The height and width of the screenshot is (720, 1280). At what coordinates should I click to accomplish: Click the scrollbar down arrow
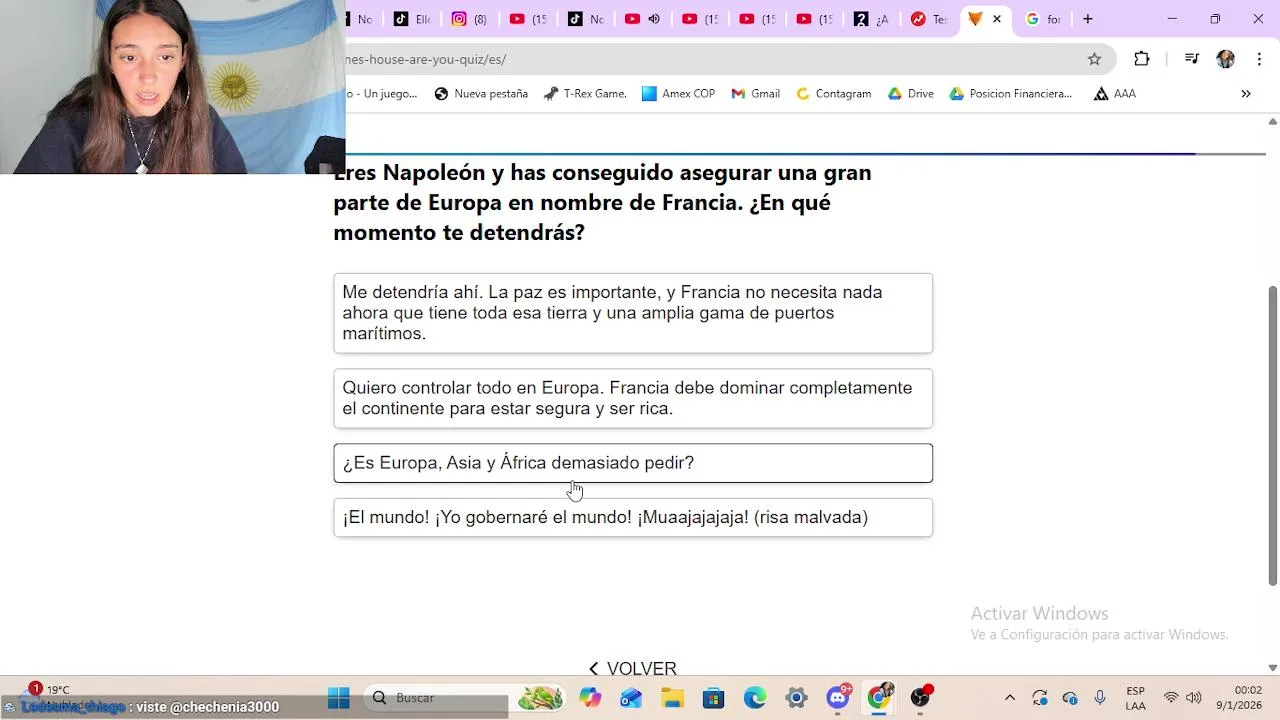click(1272, 668)
